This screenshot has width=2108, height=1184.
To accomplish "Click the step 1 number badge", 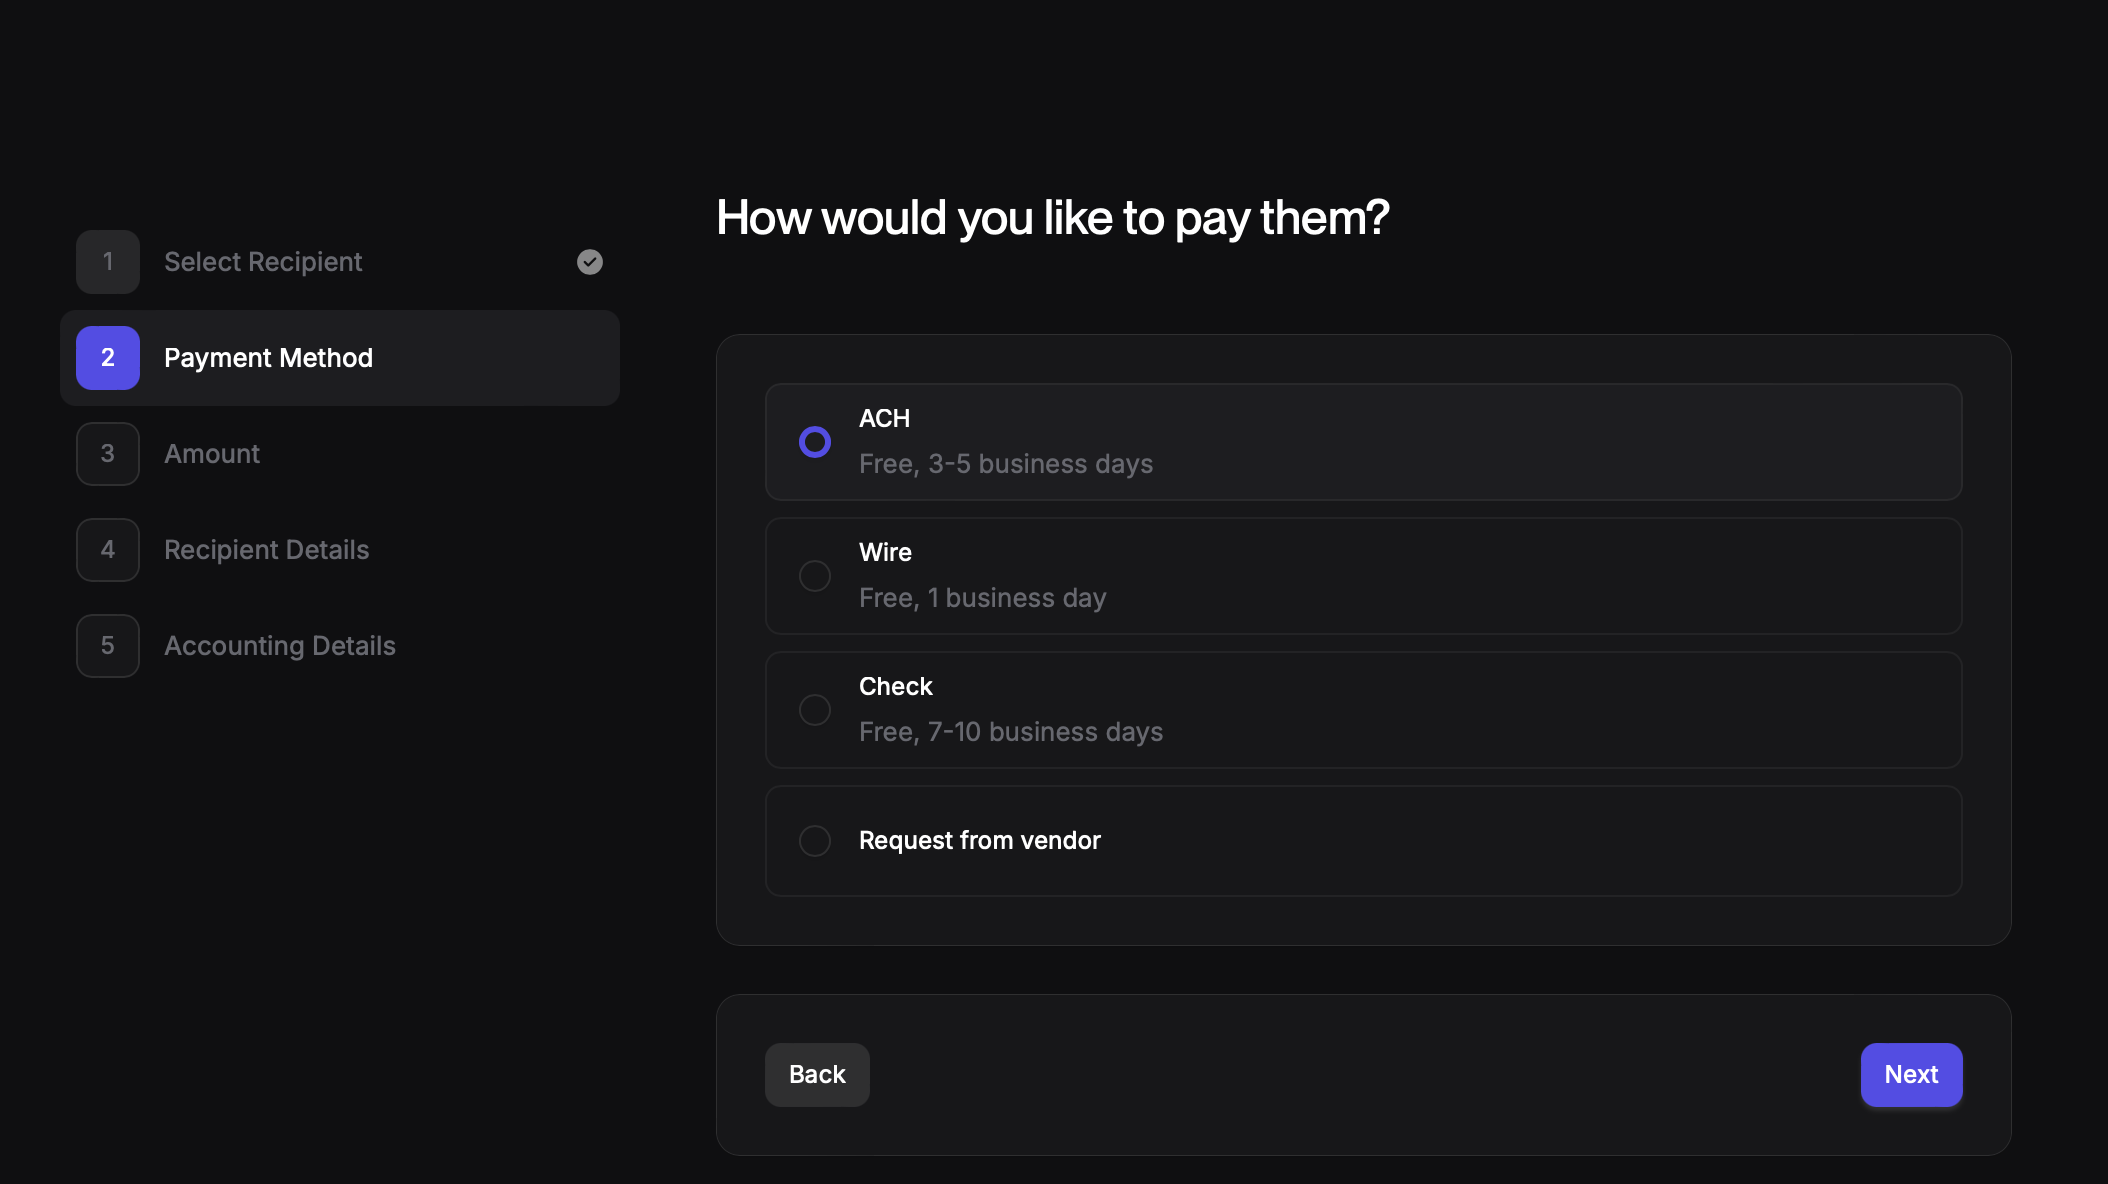I will (x=108, y=262).
